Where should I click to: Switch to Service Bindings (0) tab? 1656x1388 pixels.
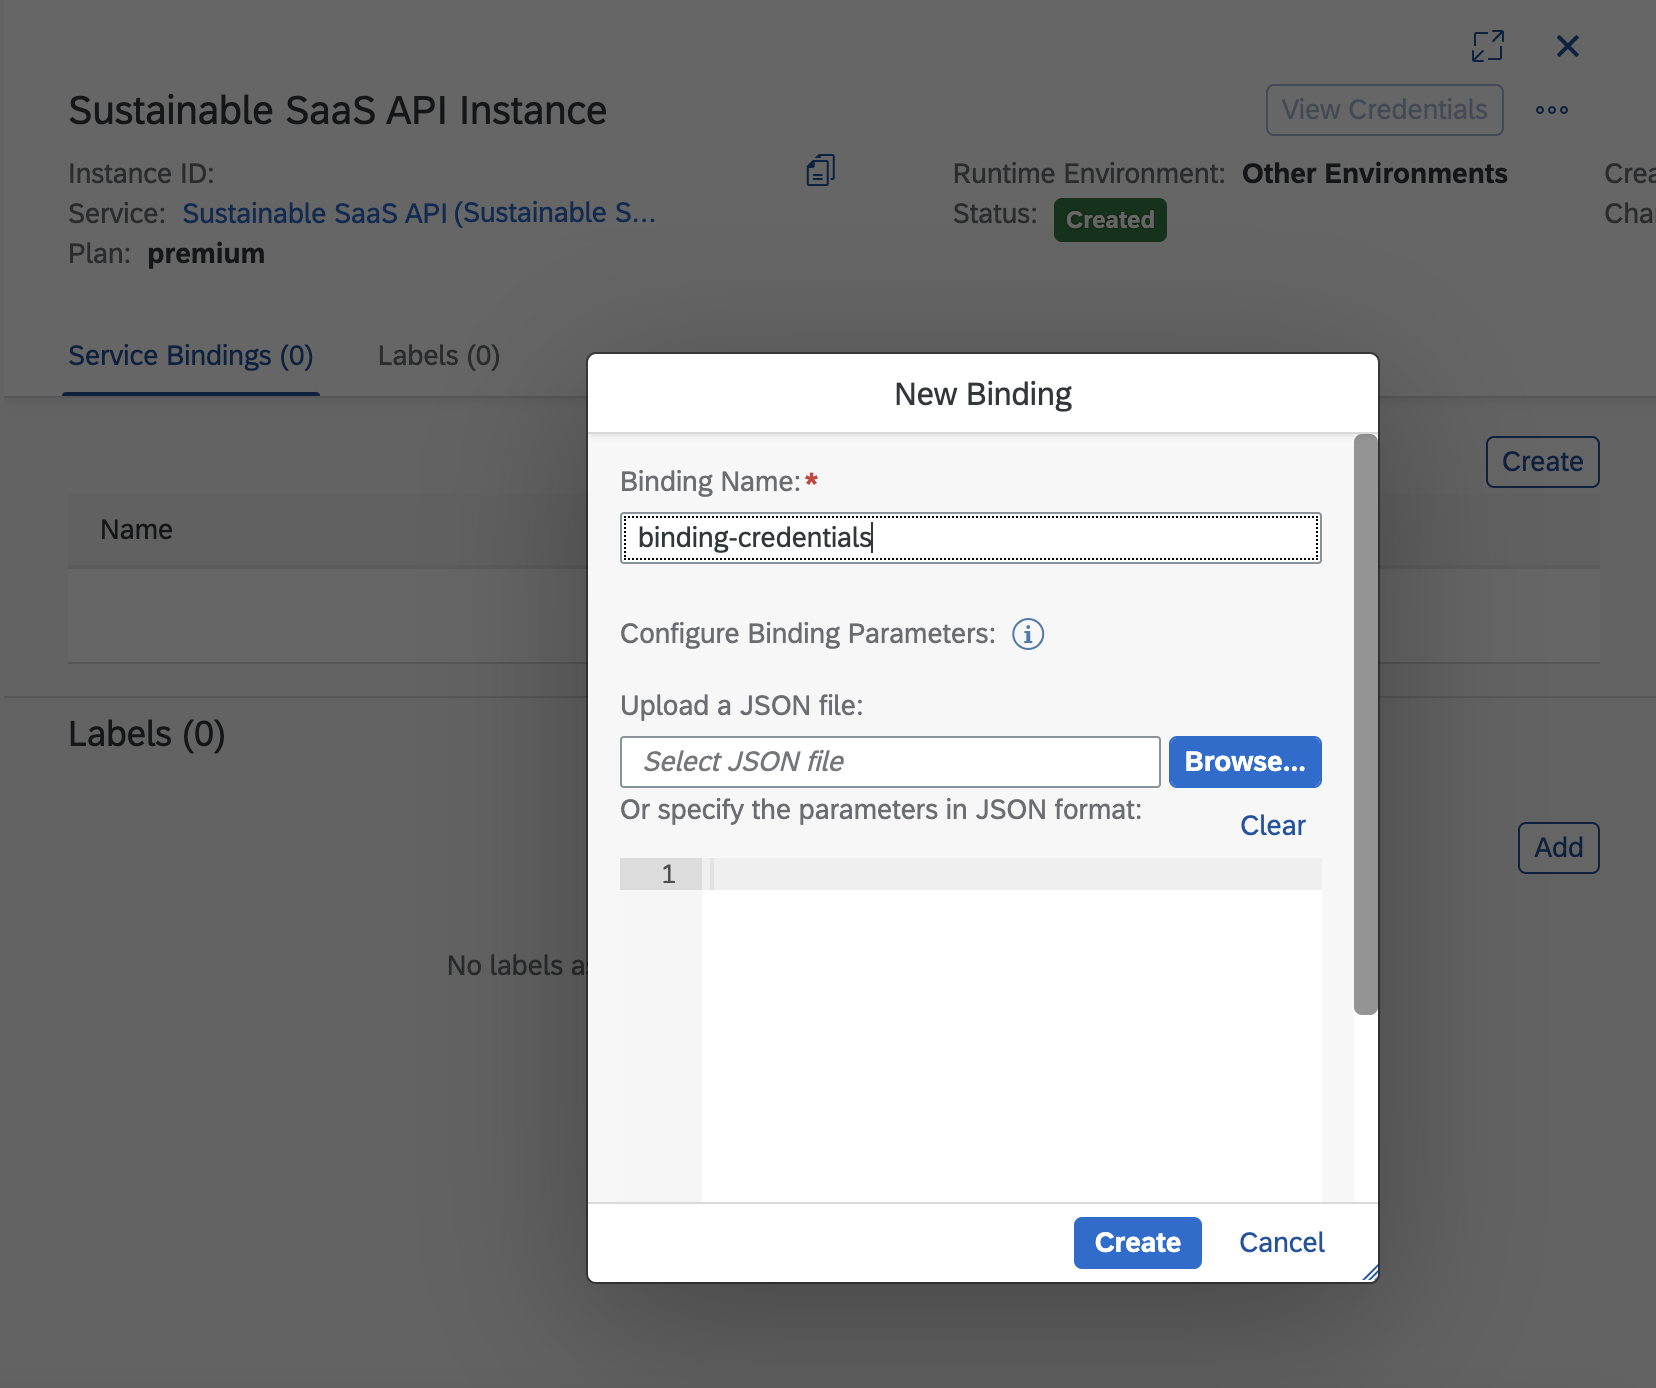pyautogui.click(x=191, y=356)
